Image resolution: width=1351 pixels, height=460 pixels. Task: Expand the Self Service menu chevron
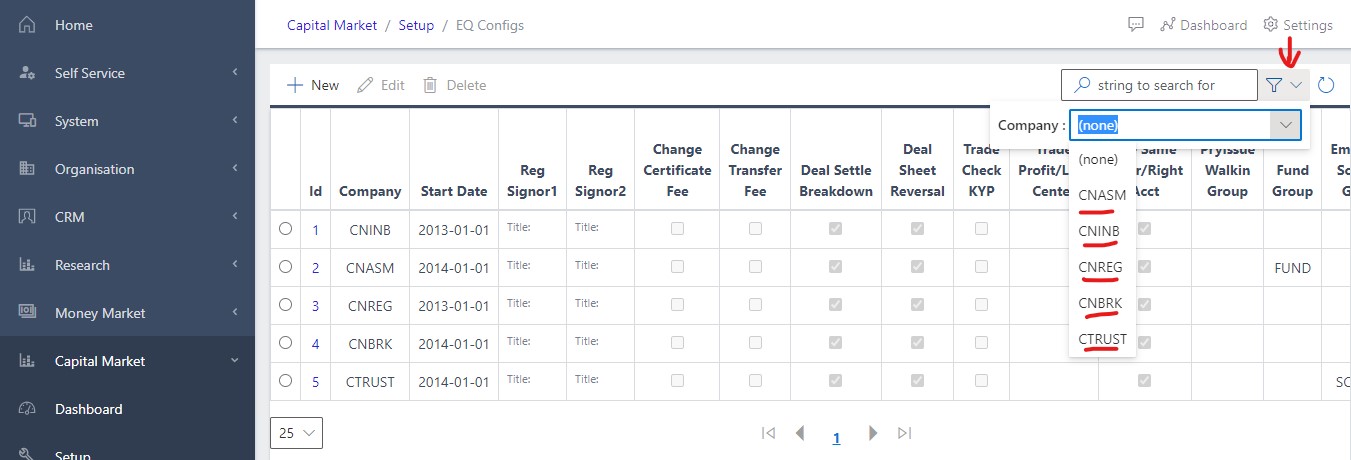coord(234,73)
